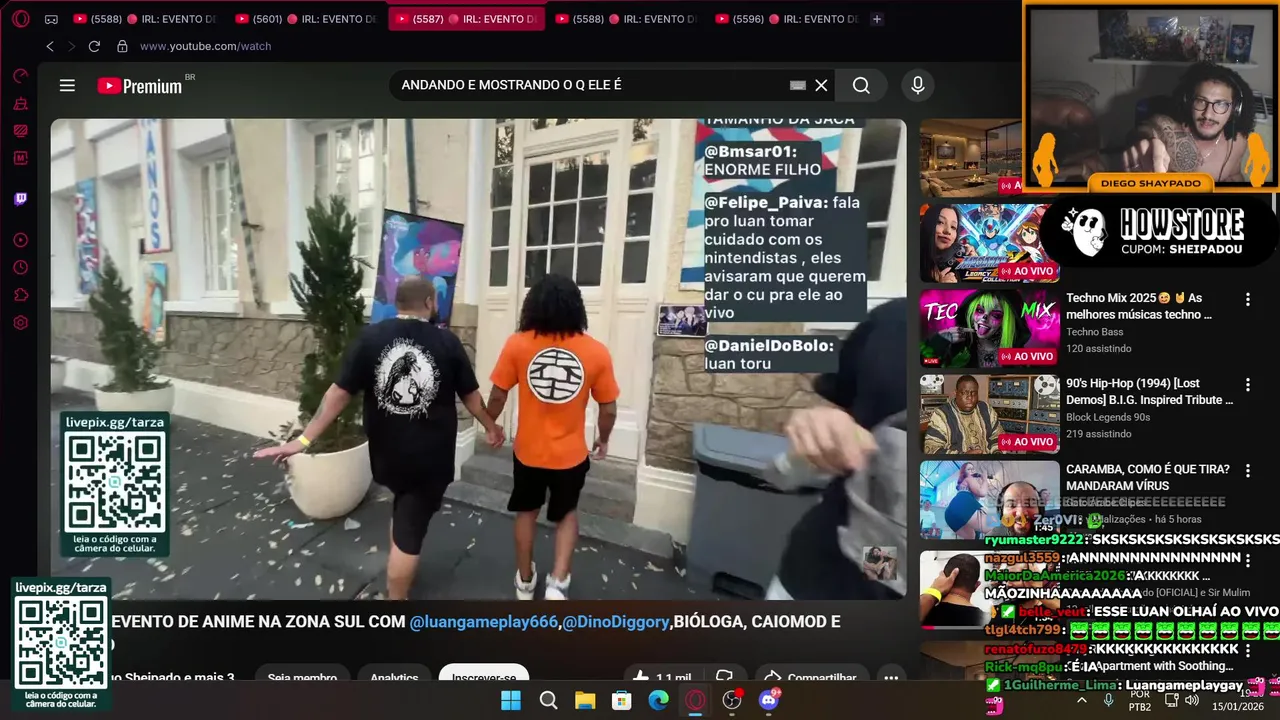Open the Player icon in Opera sidebar
The height and width of the screenshot is (720, 1280).
coord(21,240)
